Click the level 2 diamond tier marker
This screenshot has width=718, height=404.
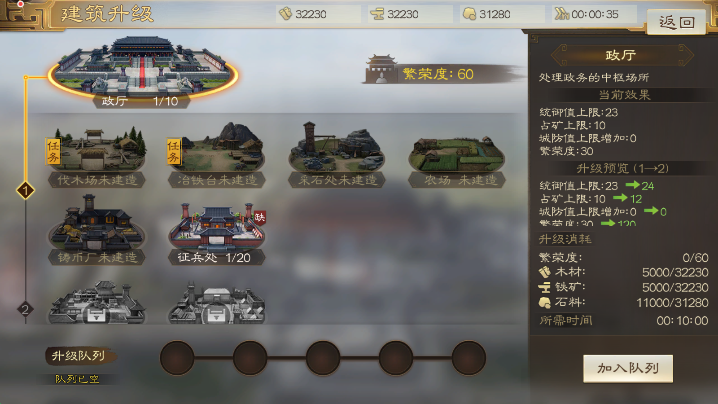click(x=26, y=310)
